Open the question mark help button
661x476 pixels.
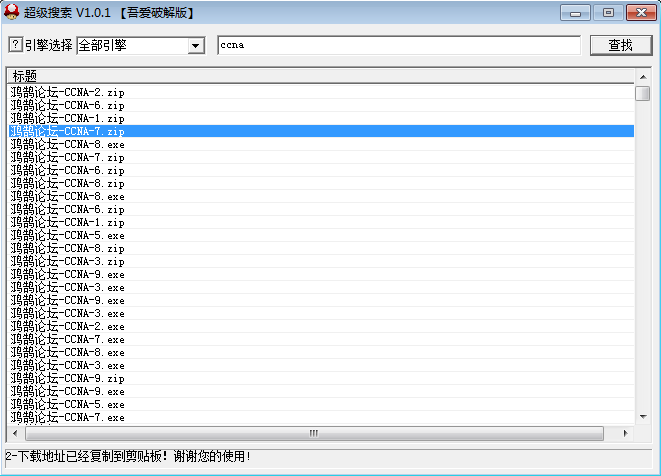tap(16, 44)
